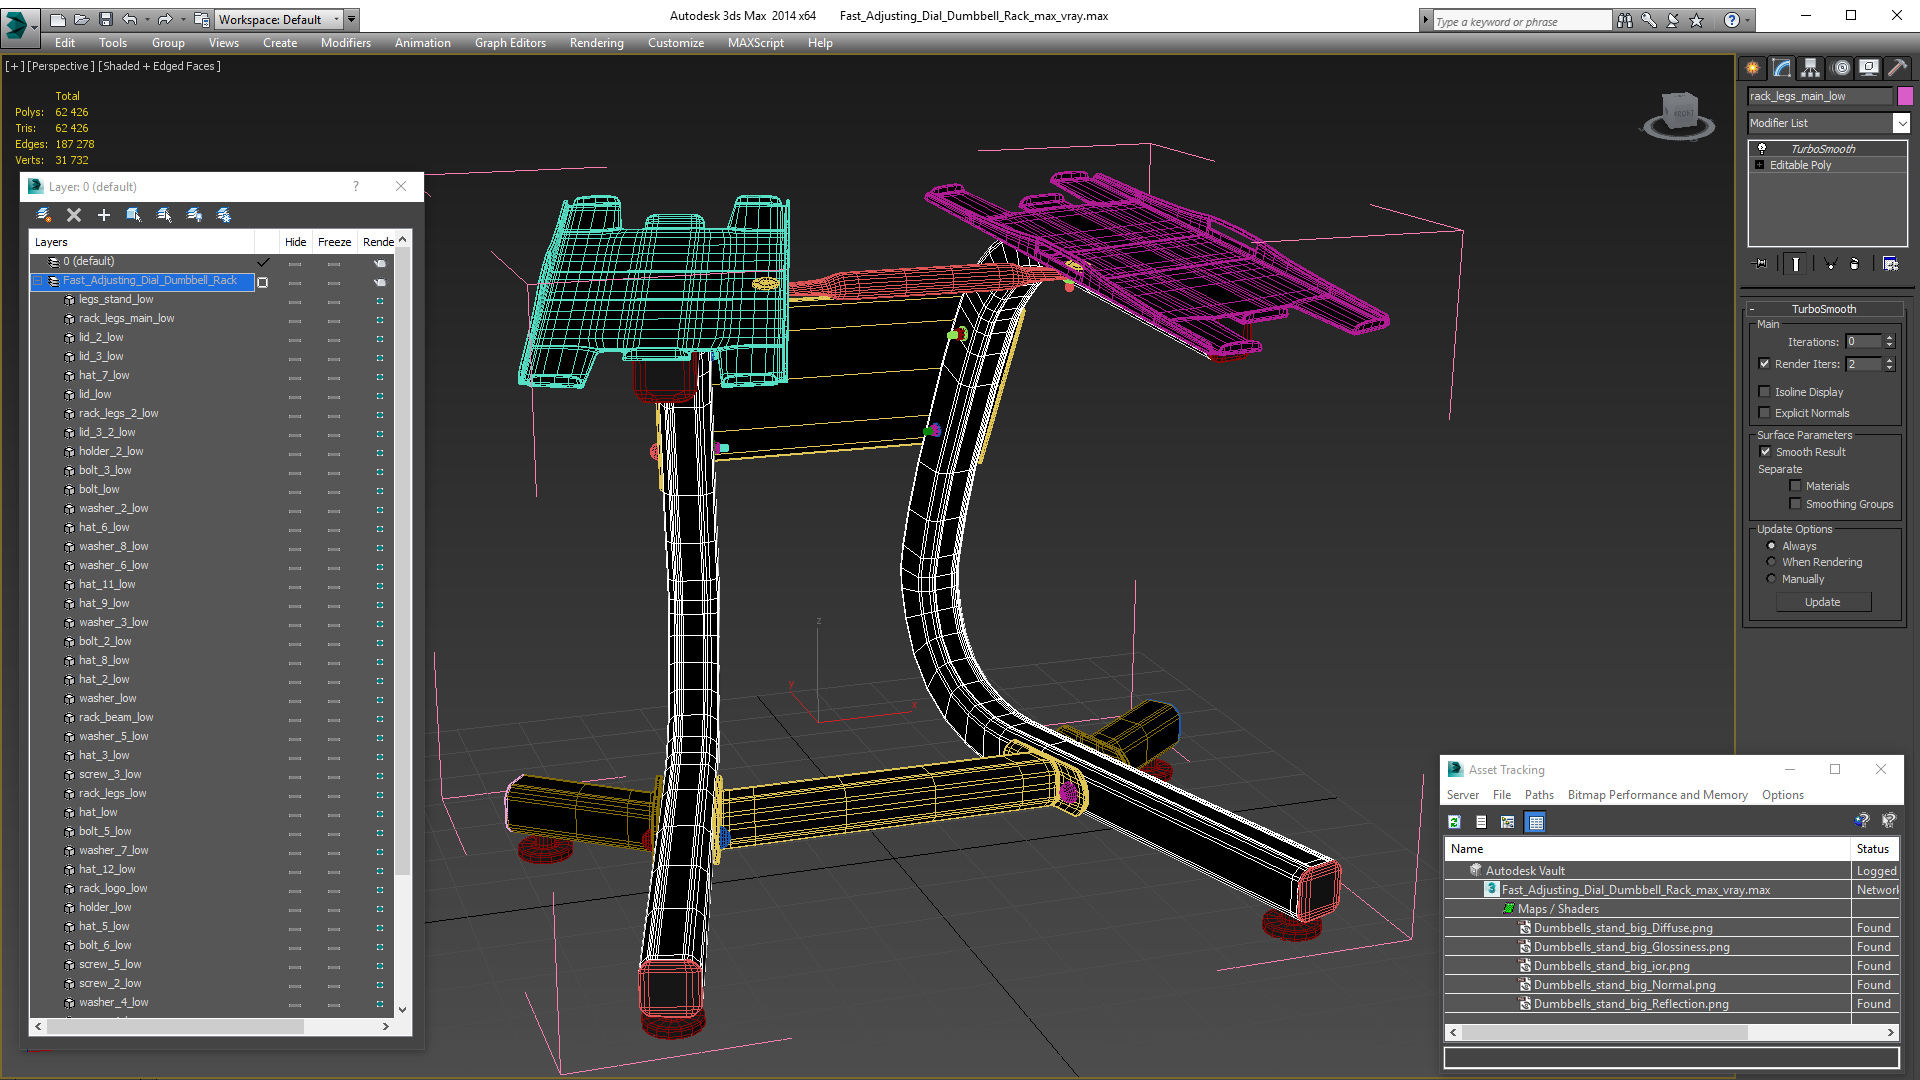This screenshot has width=1920, height=1080.
Task: Switch to the Motion command panel tab
Action: pos(1841,68)
